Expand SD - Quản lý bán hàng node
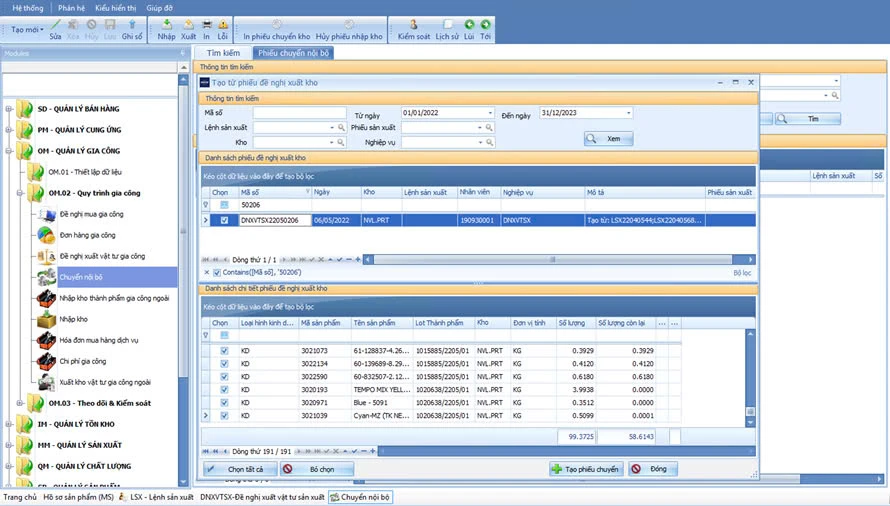The width and height of the screenshot is (890, 506). 9,108
